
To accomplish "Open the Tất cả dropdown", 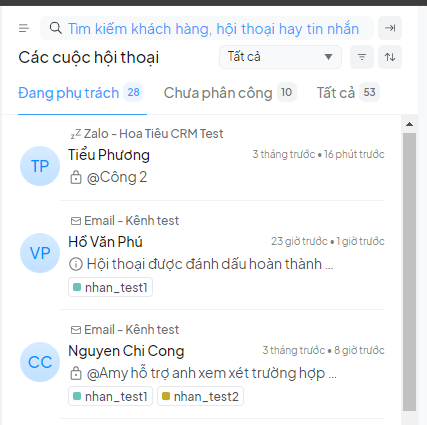I will (x=280, y=57).
